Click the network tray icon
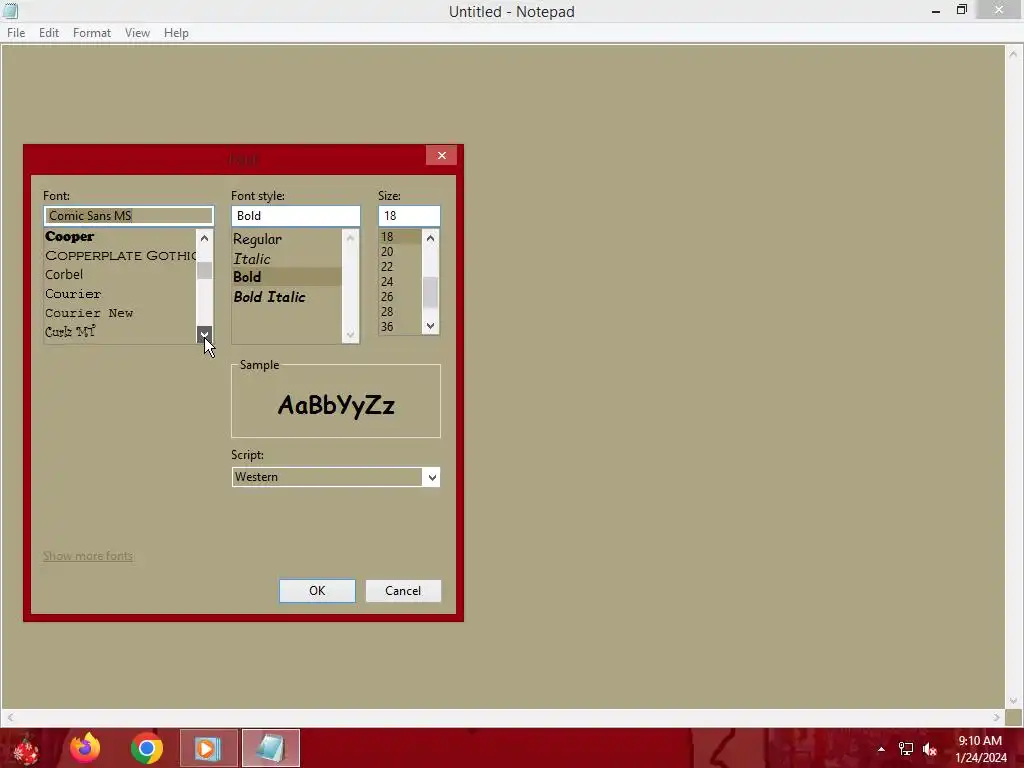This screenshot has height=768, width=1024. click(906, 749)
